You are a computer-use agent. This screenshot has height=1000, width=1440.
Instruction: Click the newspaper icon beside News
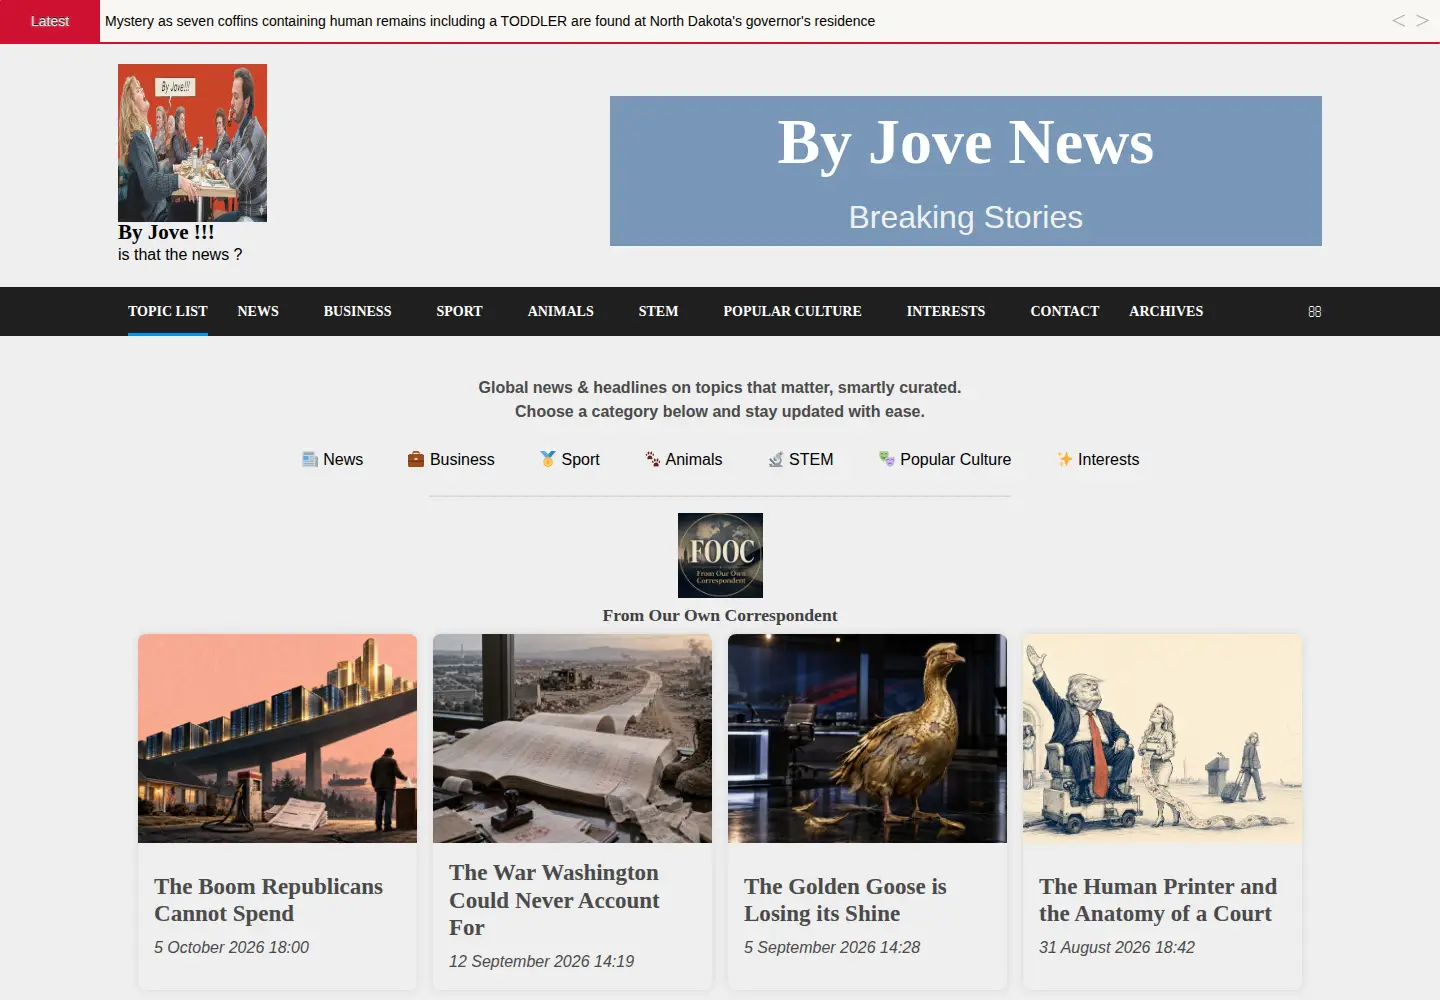(x=310, y=459)
